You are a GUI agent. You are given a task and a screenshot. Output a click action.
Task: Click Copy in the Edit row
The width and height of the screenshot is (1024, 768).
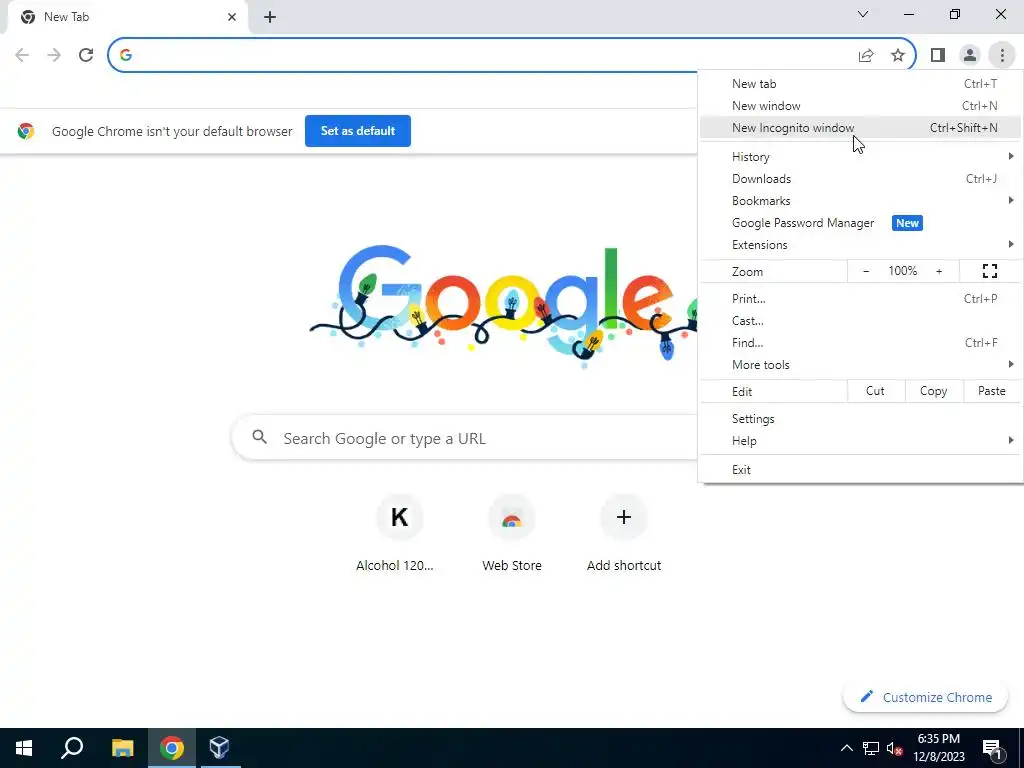click(x=934, y=391)
